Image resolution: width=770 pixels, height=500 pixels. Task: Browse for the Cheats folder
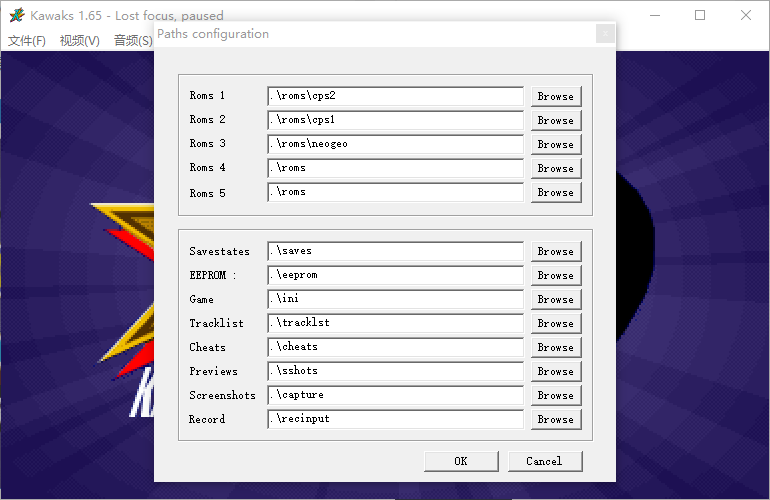[x=556, y=348]
